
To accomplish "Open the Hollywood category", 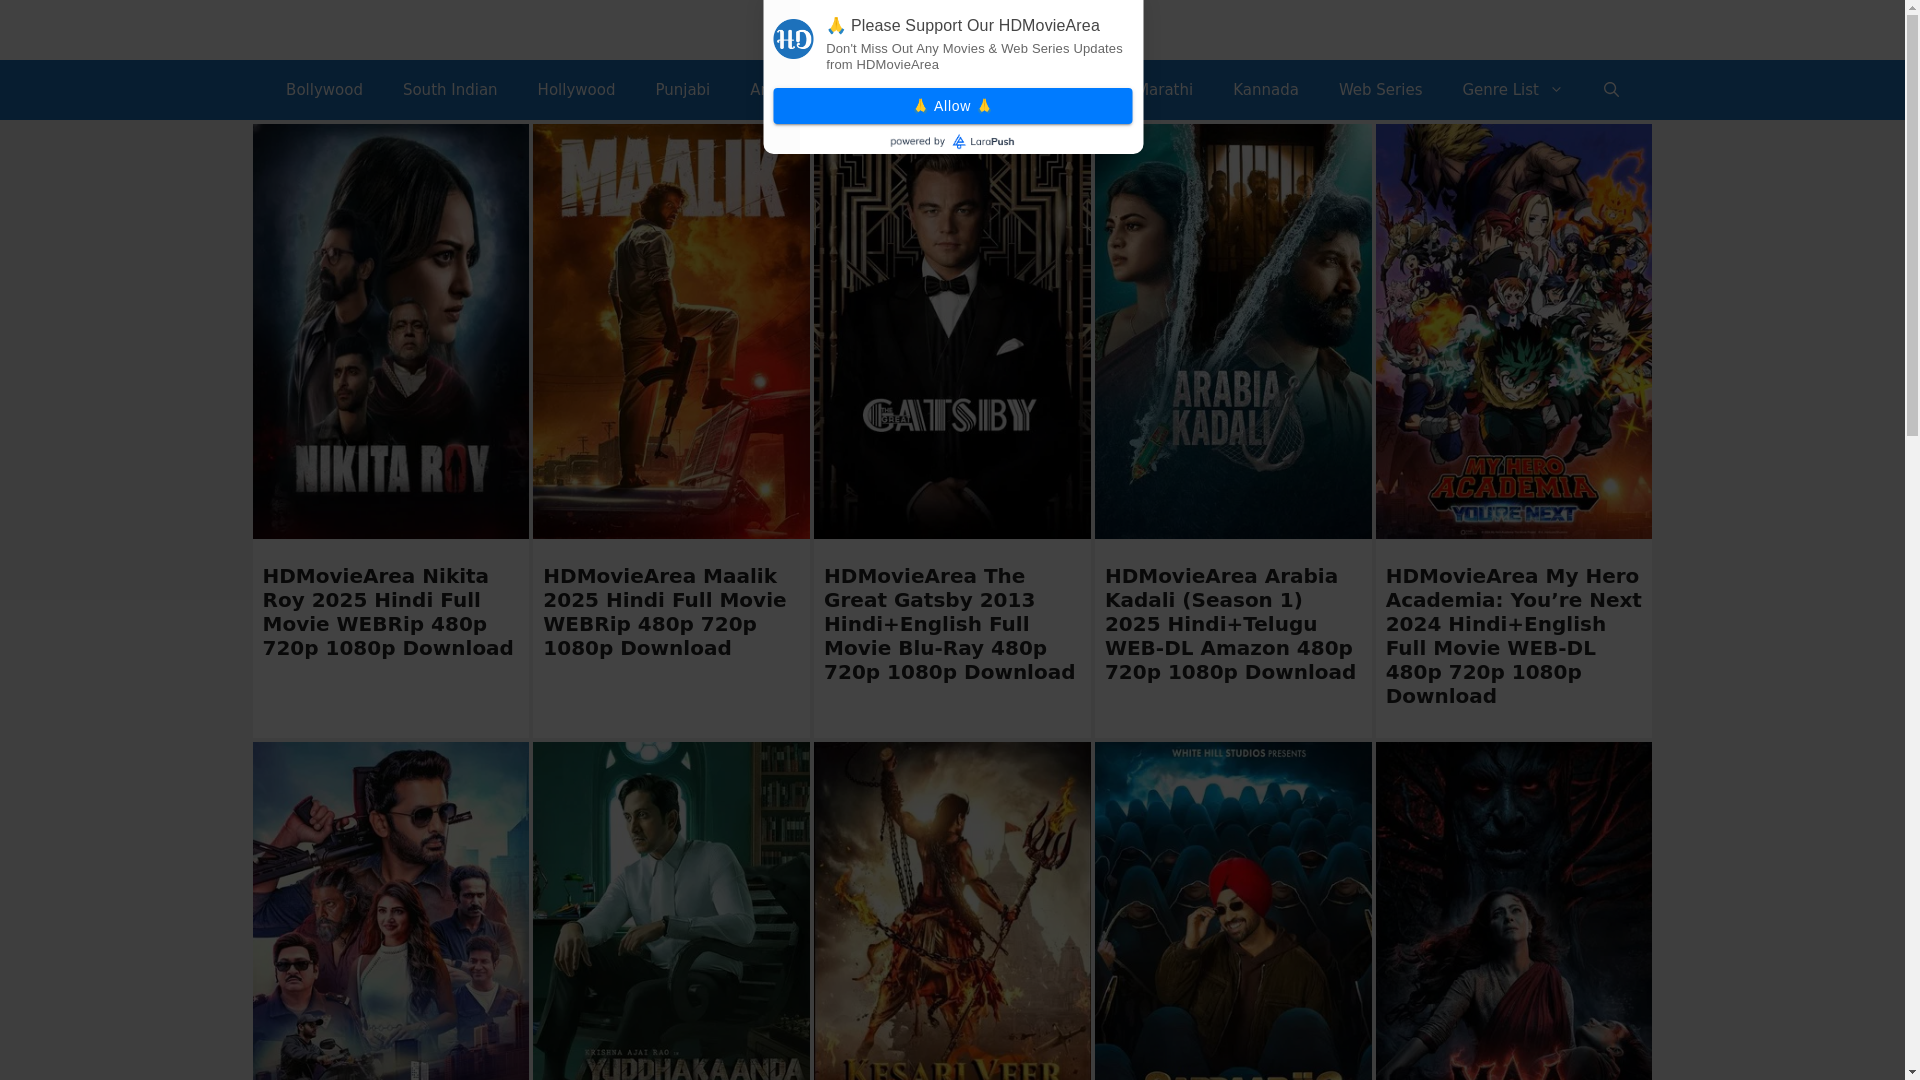I will pos(576,90).
